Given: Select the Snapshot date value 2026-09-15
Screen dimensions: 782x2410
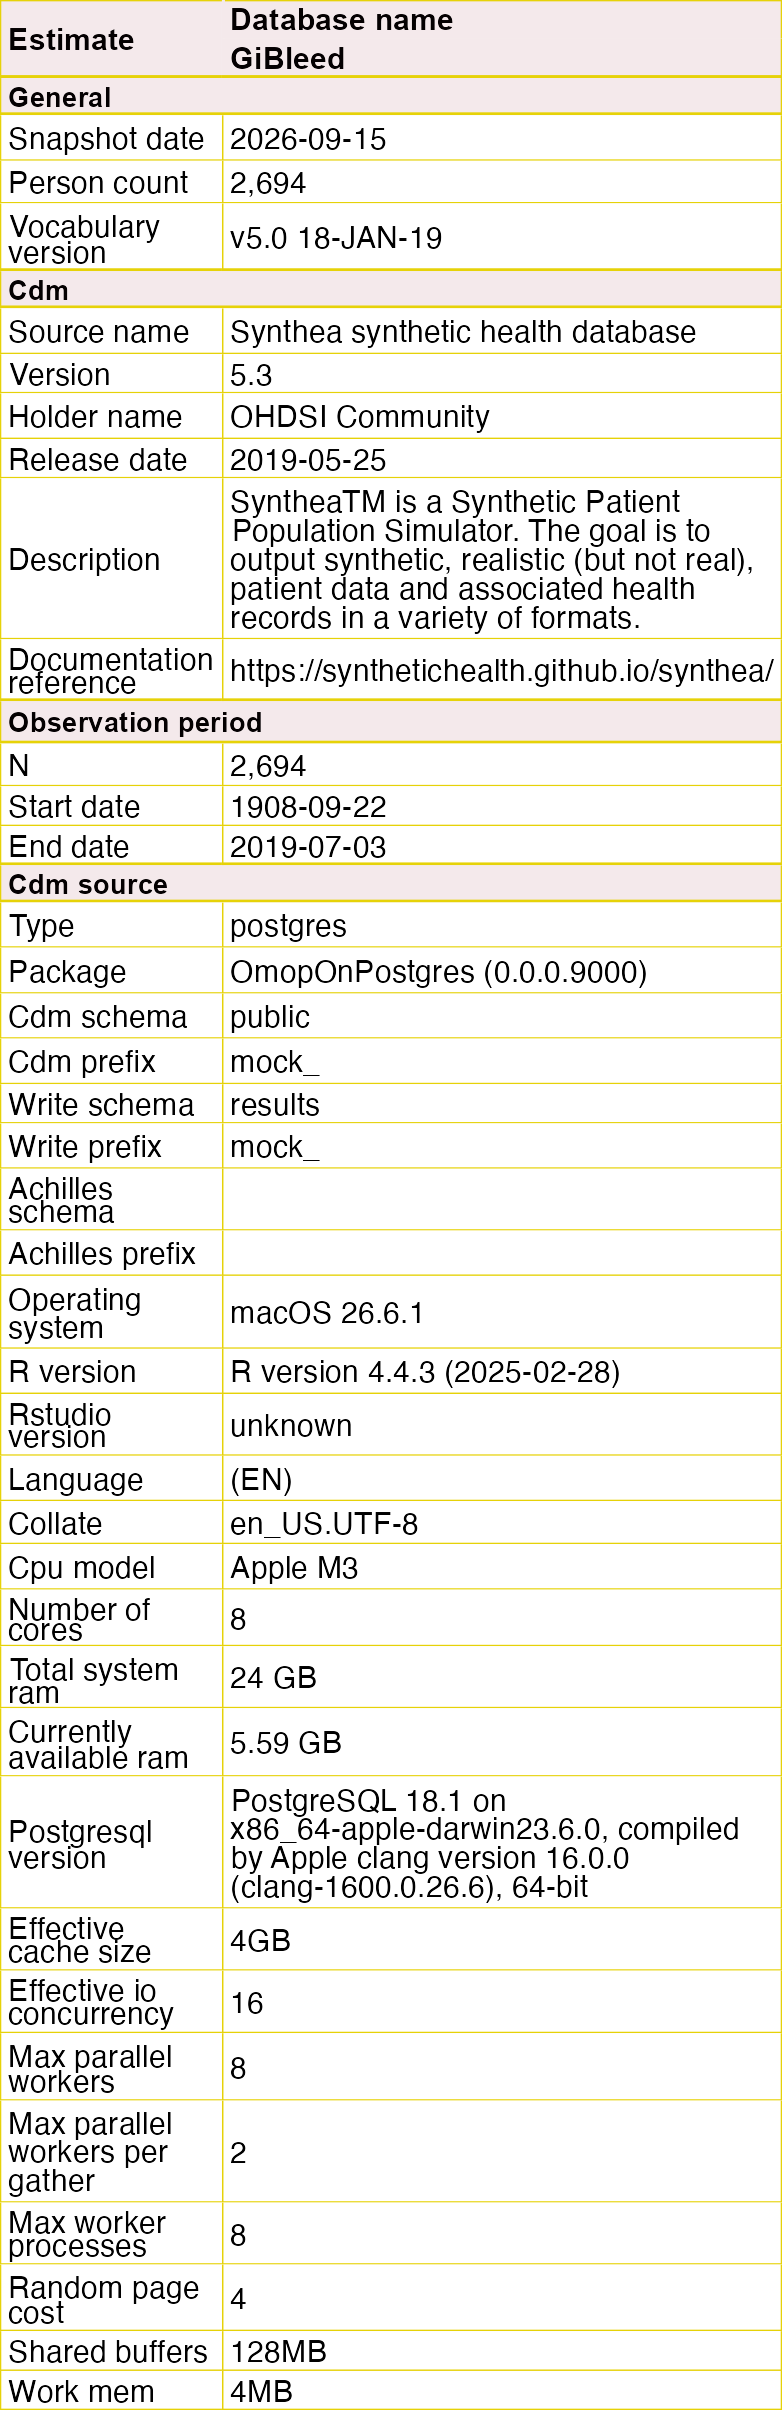Looking at the screenshot, I should pos(502,138).
